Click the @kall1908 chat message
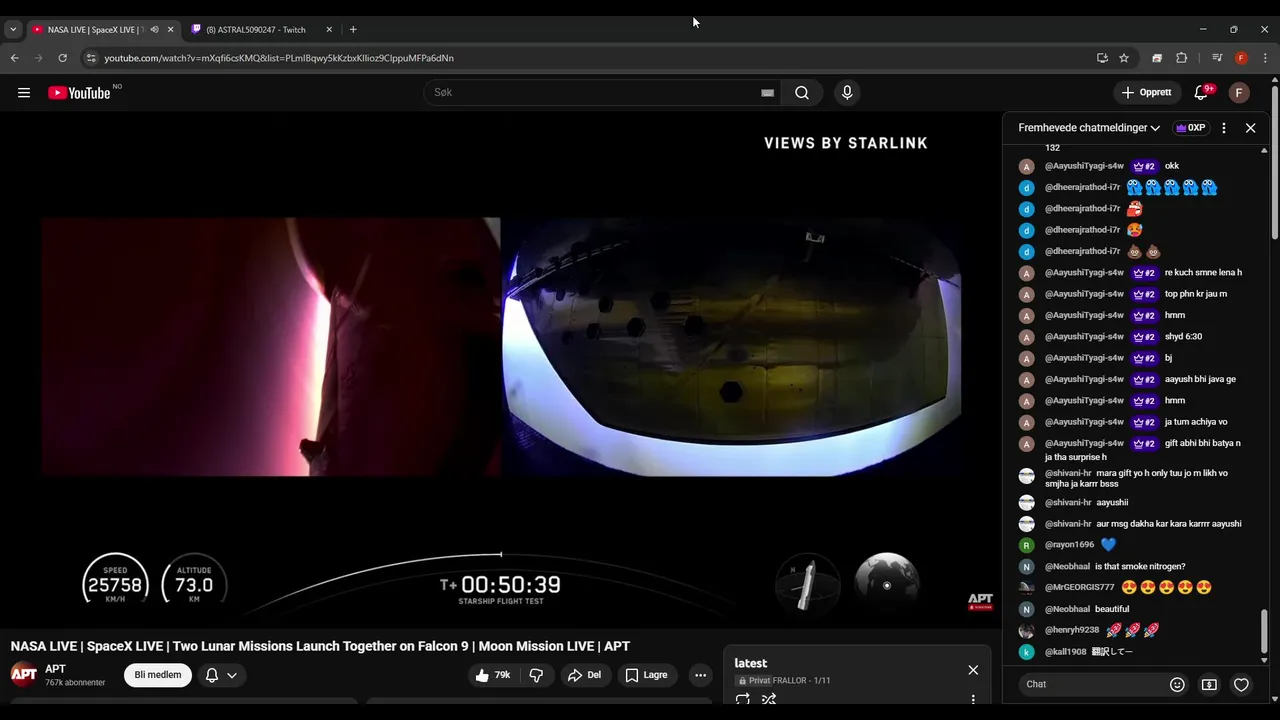 click(x=1135, y=652)
